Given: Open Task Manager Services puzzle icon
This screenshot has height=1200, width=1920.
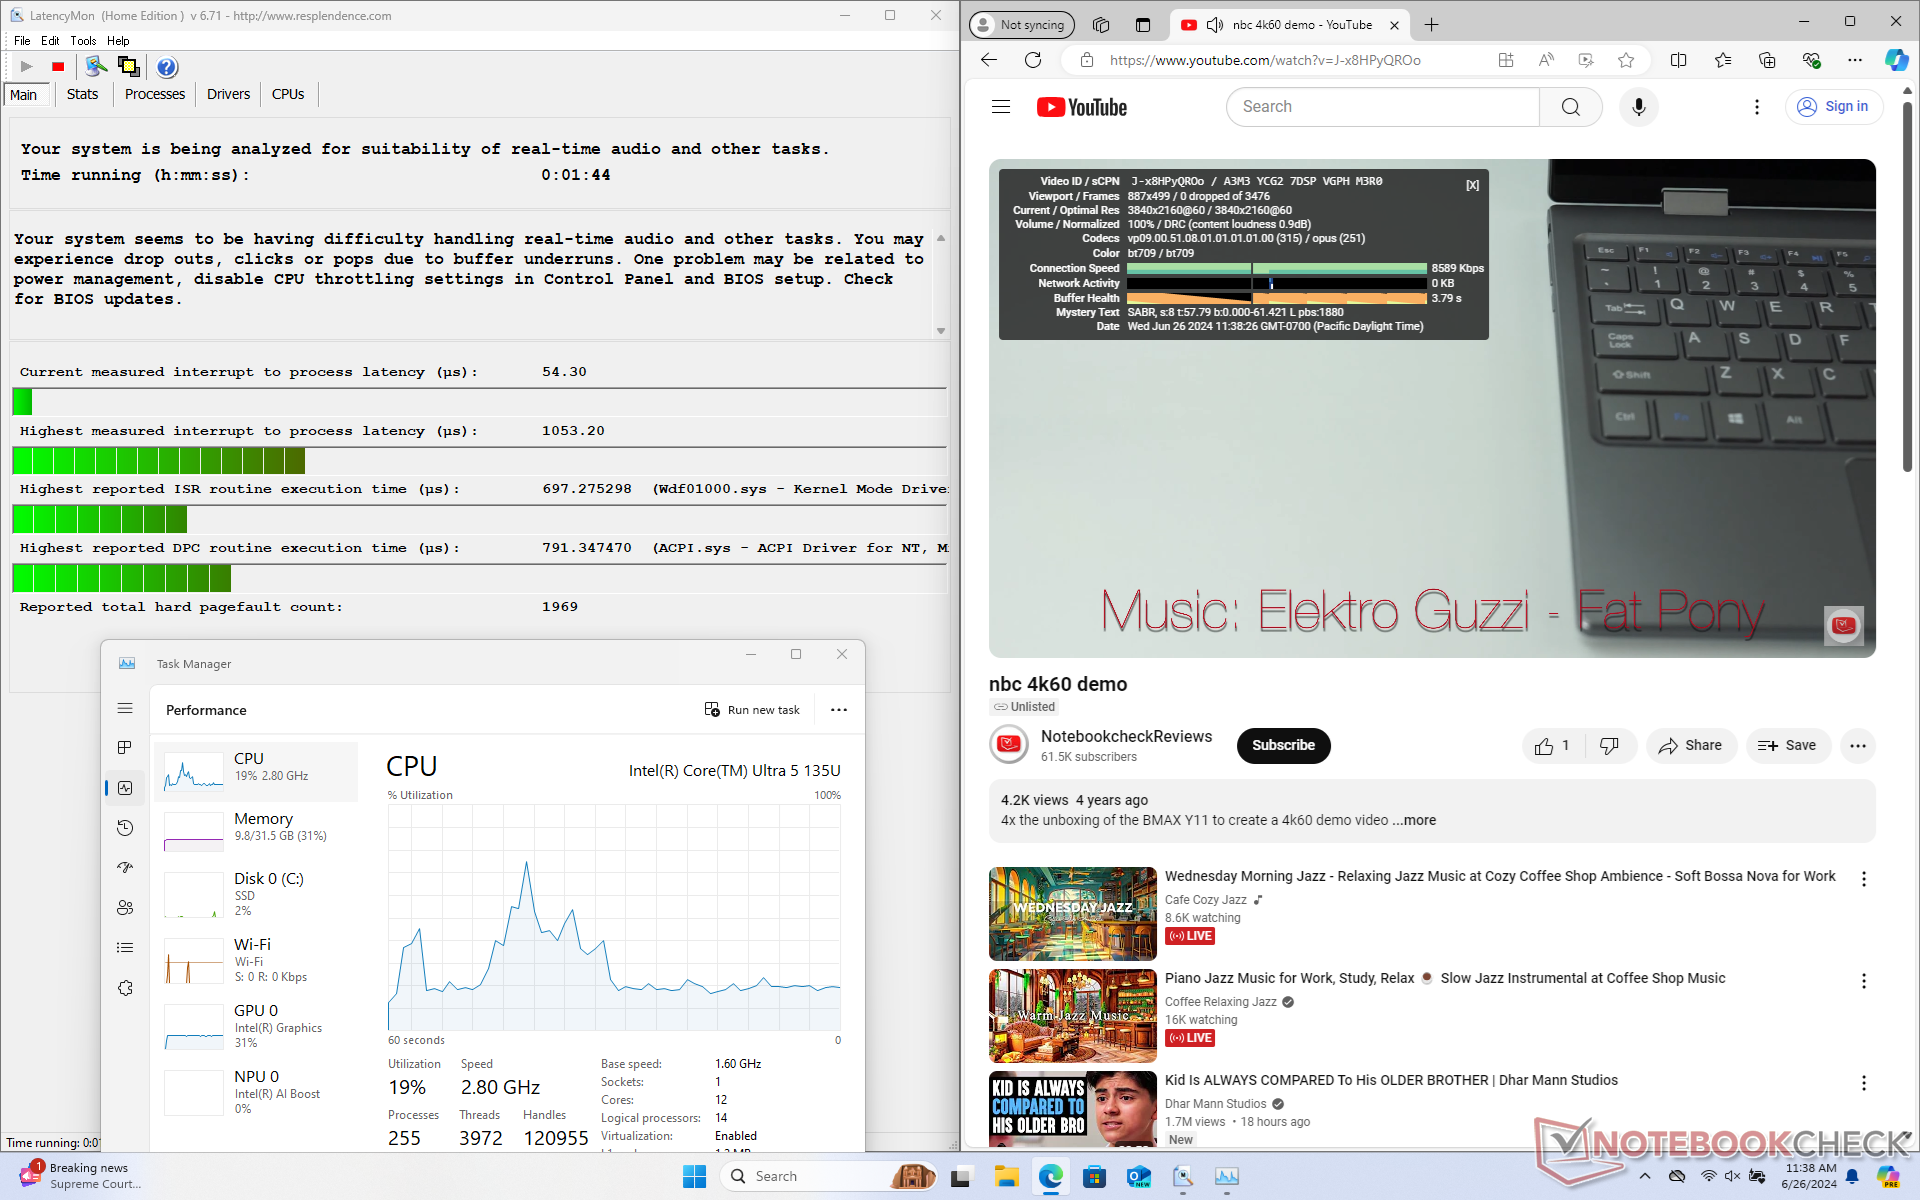Looking at the screenshot, I should 125,988.
